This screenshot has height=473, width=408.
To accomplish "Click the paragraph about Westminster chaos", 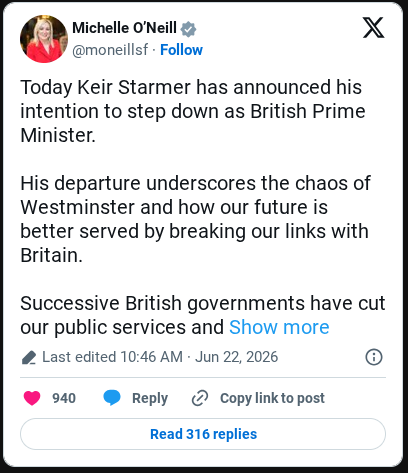I will 195,219.
